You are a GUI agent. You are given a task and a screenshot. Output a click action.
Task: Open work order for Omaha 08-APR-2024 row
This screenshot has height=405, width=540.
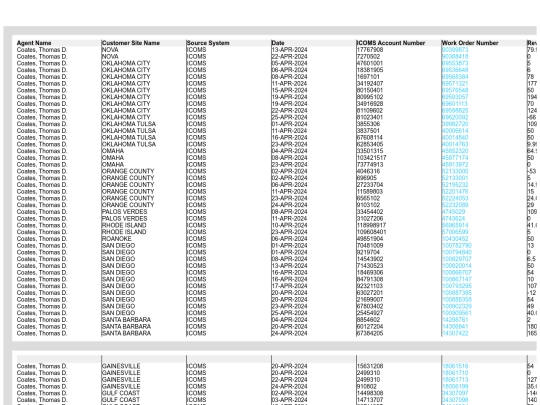coord(455,158)
